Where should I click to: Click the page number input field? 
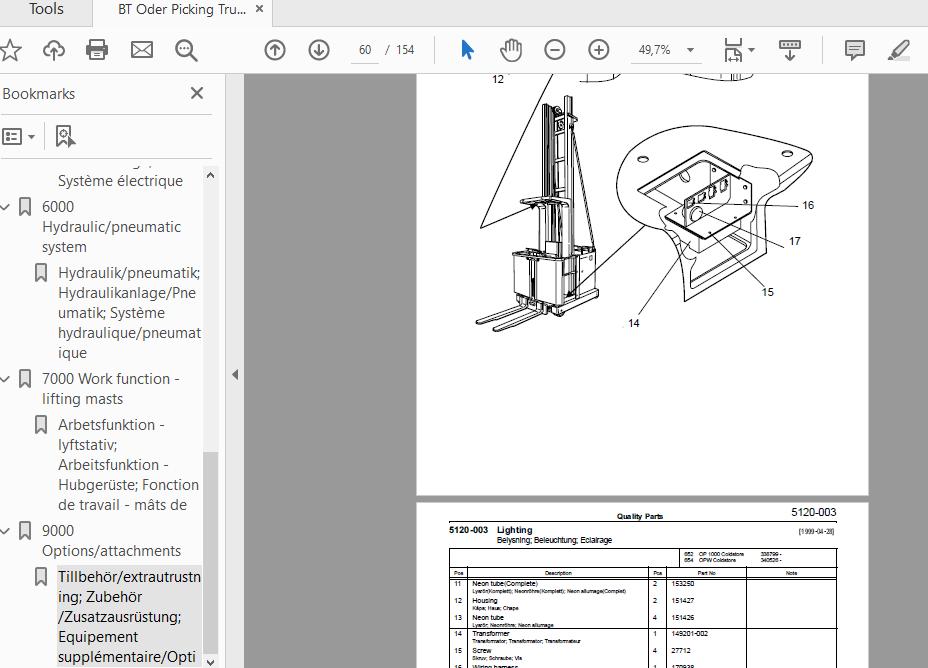pyautogui.click(x=365, y=50)
